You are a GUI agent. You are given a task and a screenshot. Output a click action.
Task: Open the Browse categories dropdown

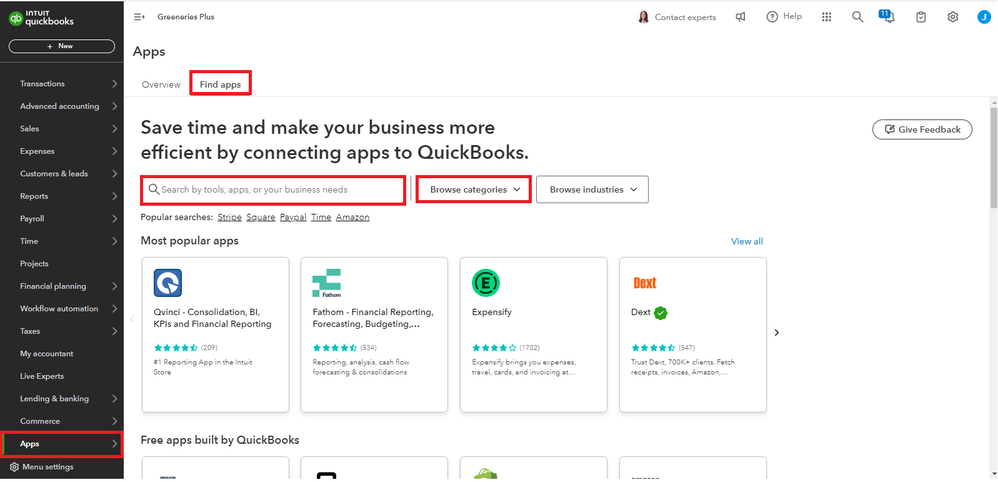474,189
